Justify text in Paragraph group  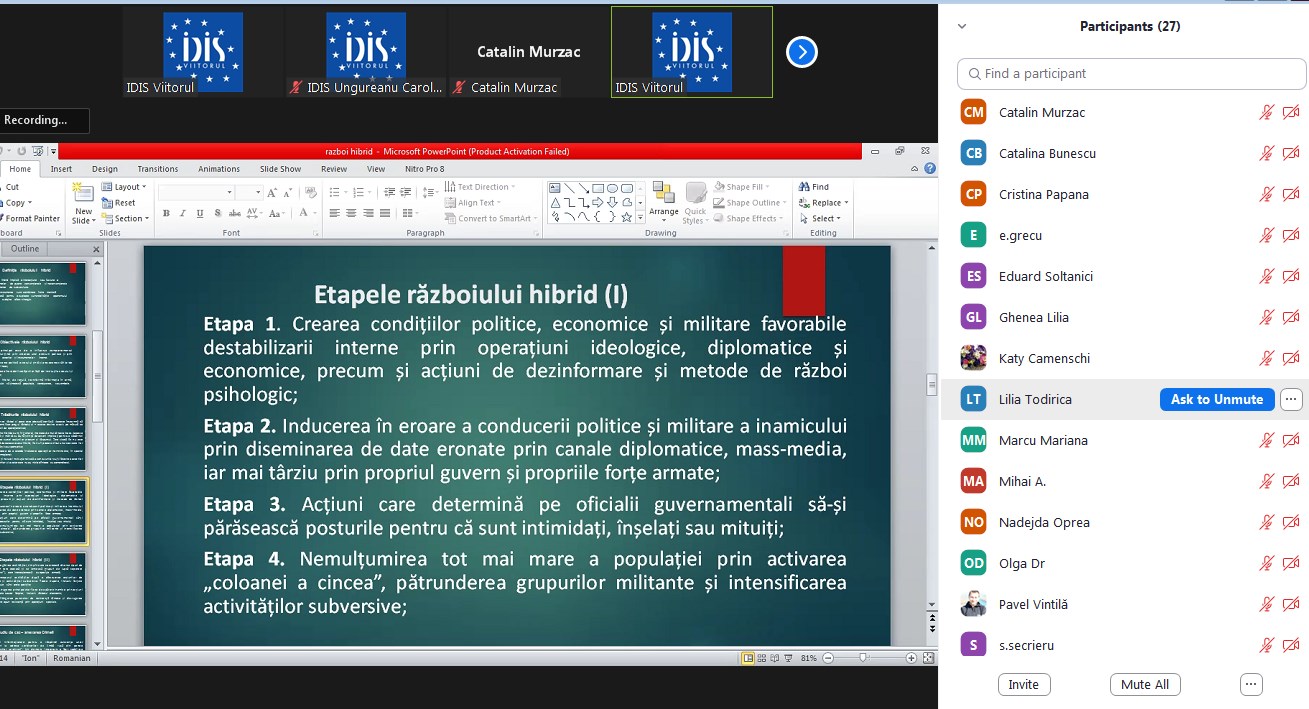click(384, 213)
